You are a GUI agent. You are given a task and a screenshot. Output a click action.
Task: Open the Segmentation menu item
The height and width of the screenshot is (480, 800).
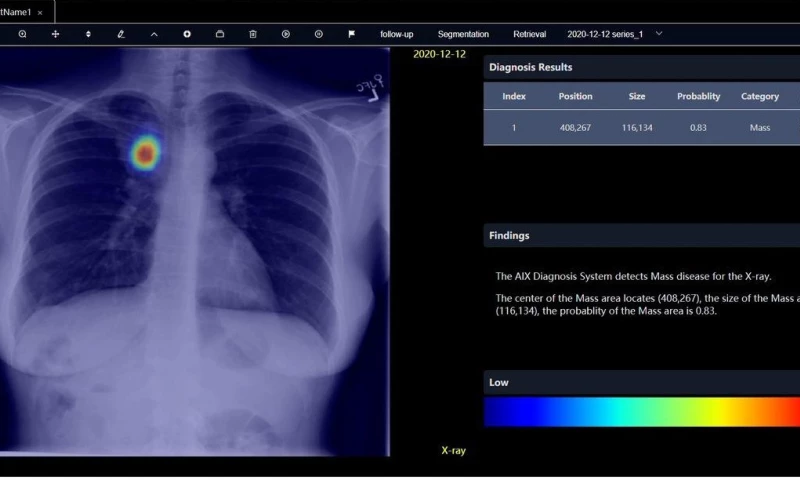[463, 34]
